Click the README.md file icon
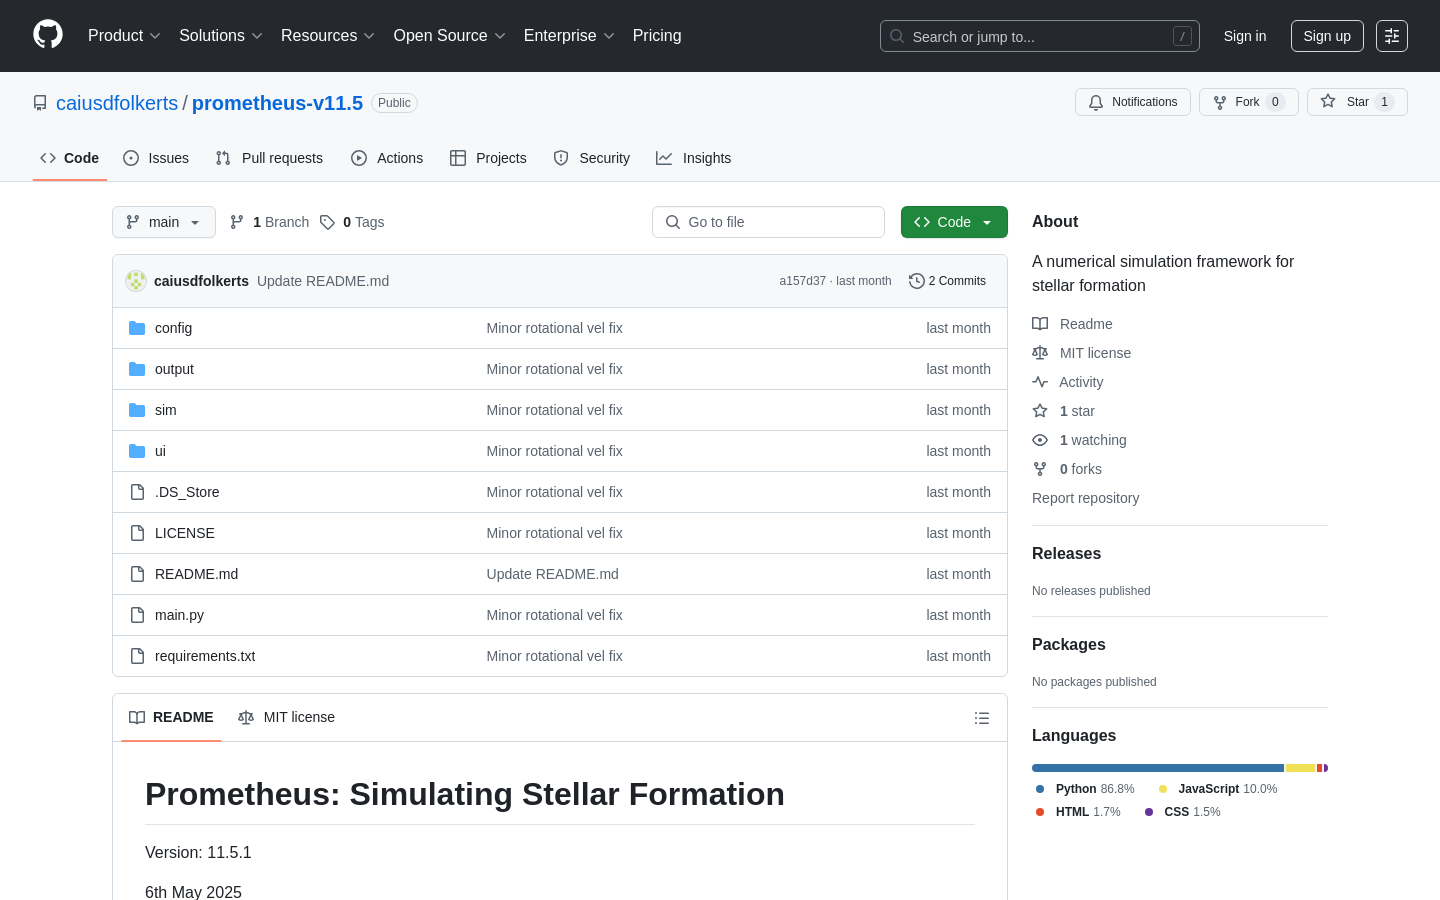Screen dimensions: 1440x900 point(137,574)
